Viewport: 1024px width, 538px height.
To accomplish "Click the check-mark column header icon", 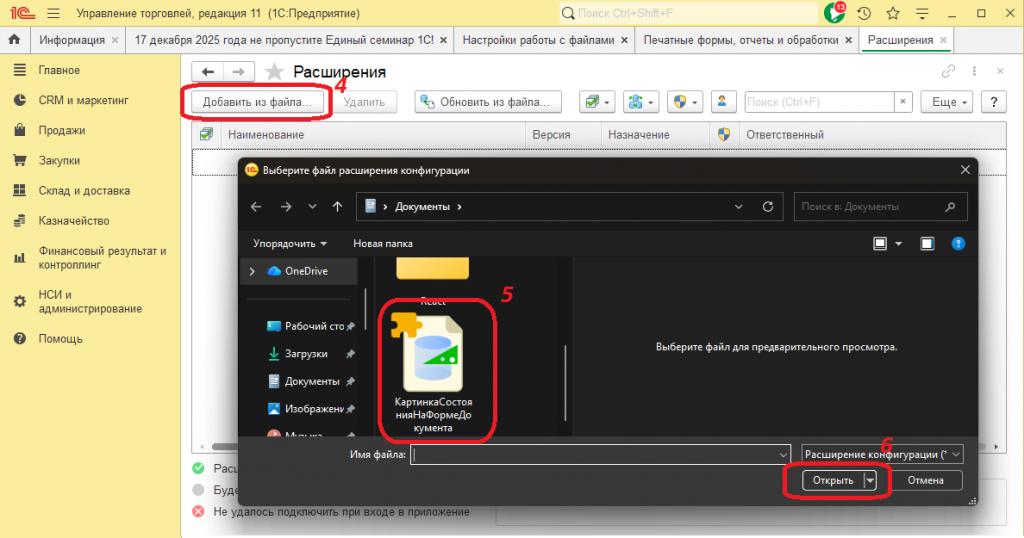I will point(206,134).
